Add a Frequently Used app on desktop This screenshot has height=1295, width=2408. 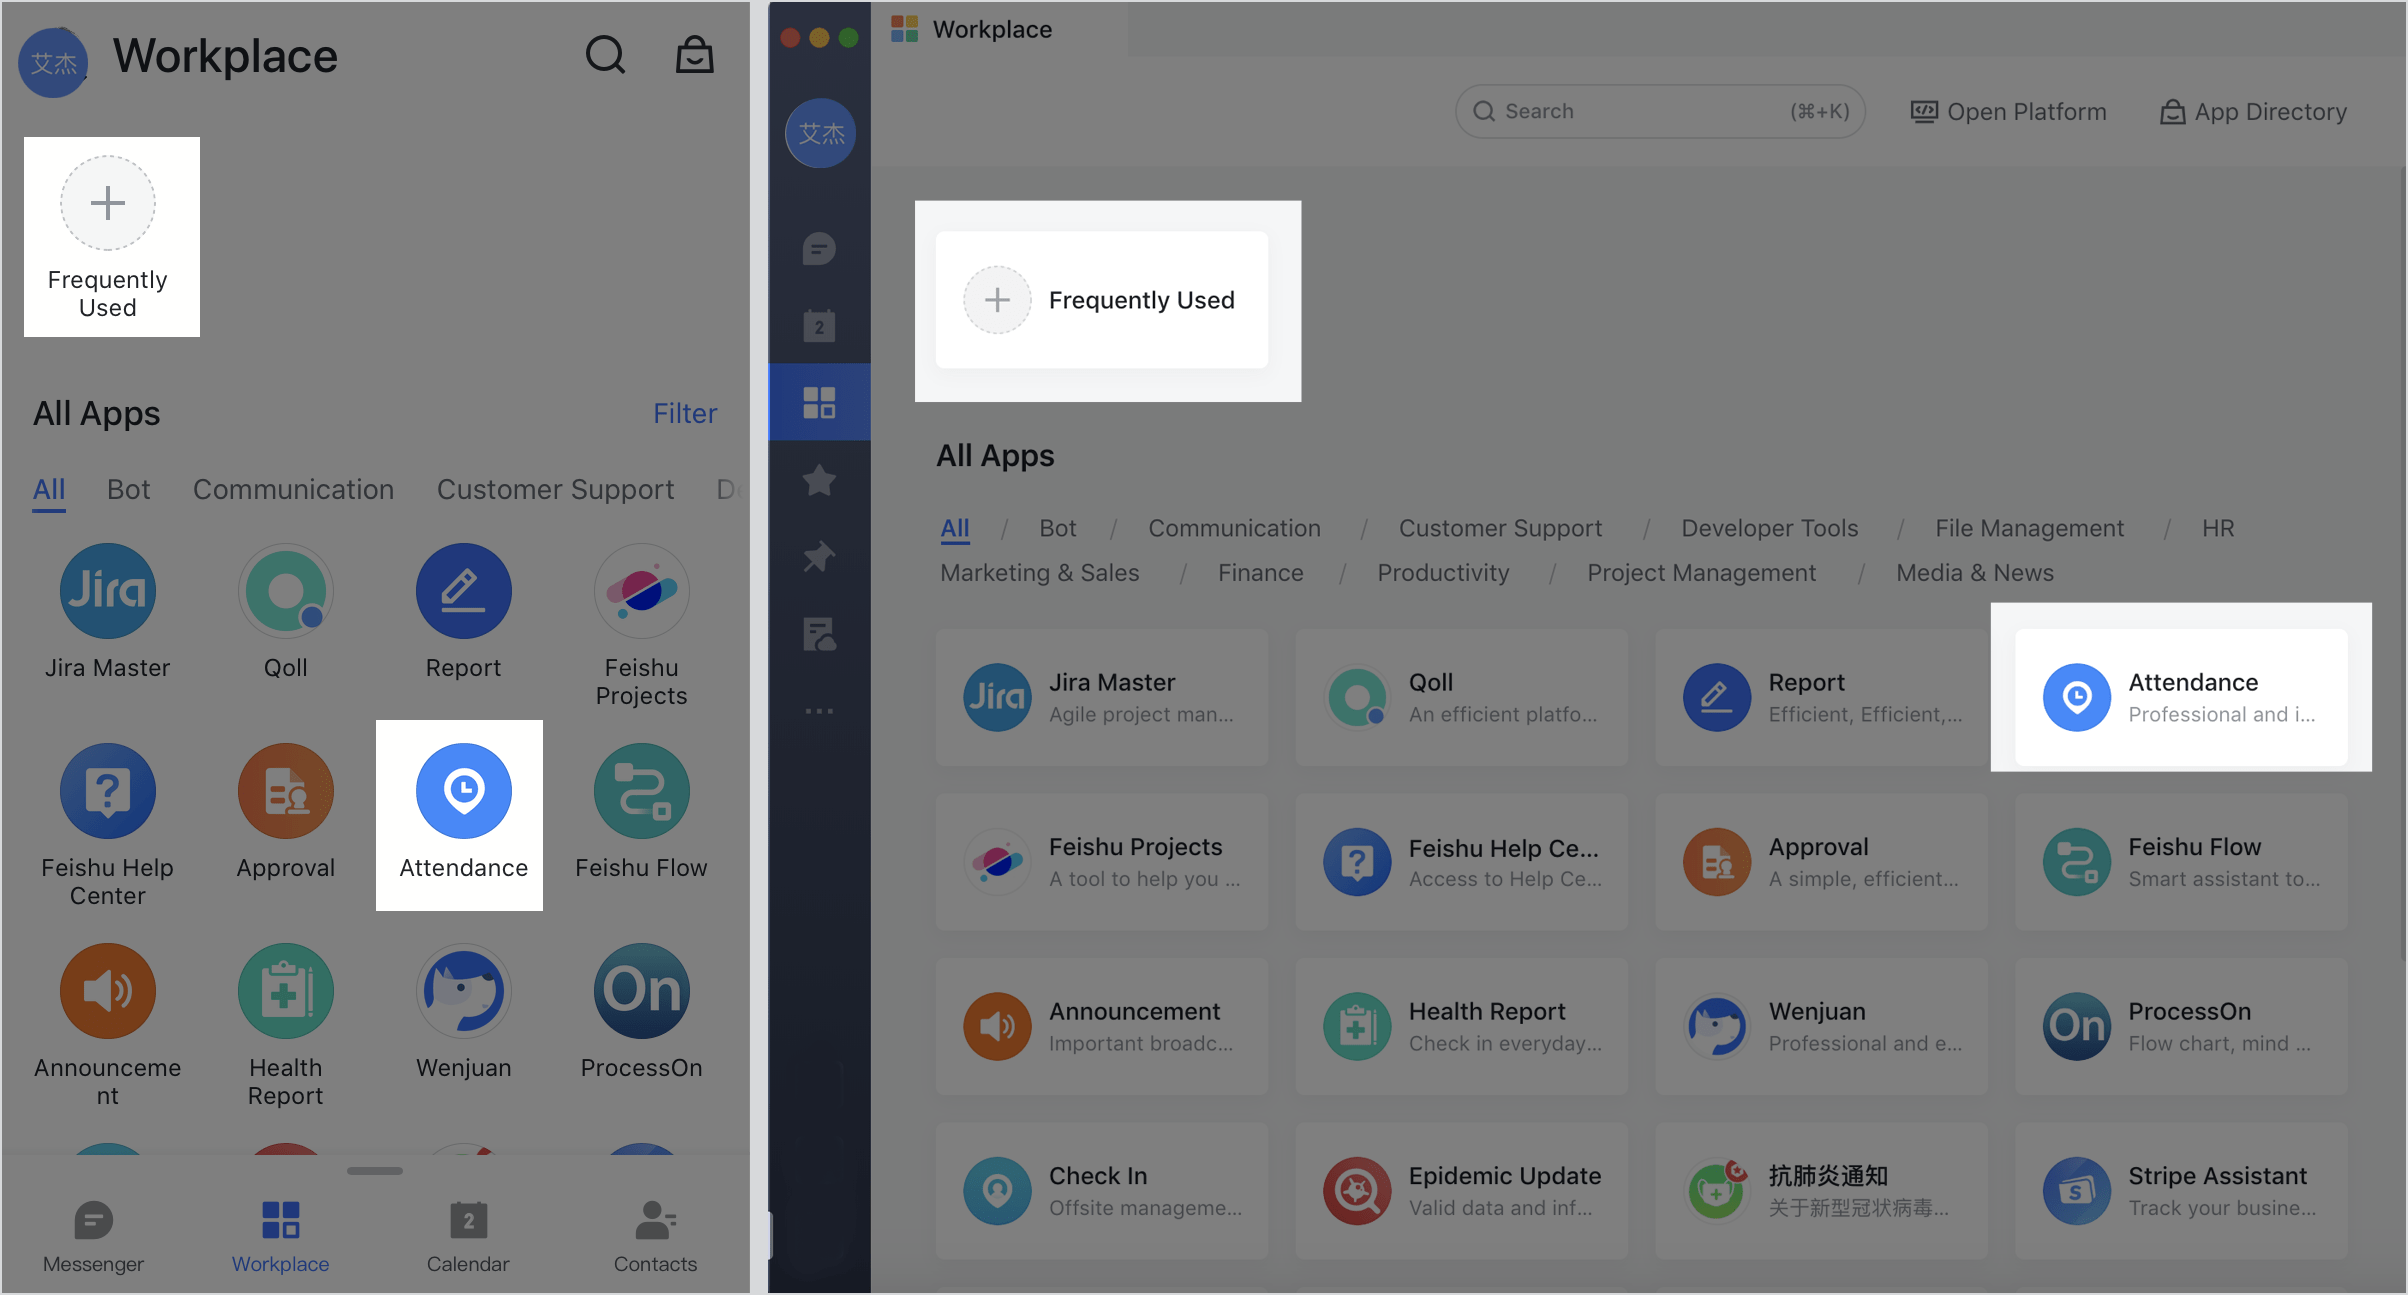997,300
